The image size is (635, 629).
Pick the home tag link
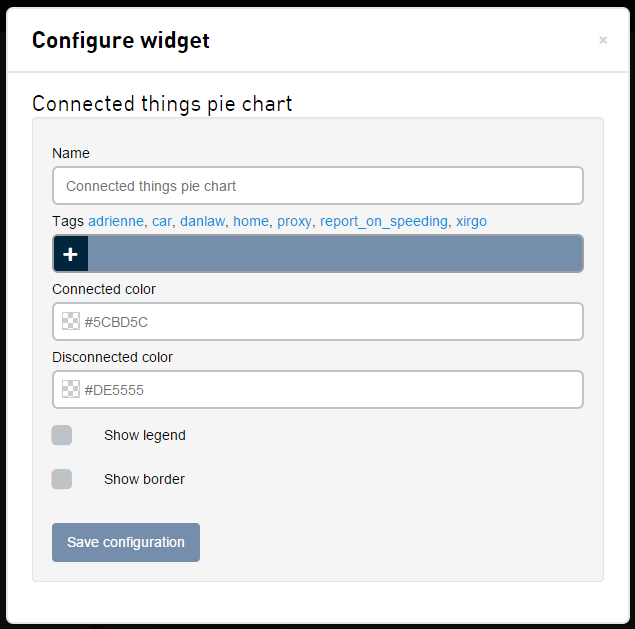pos(251,221)
